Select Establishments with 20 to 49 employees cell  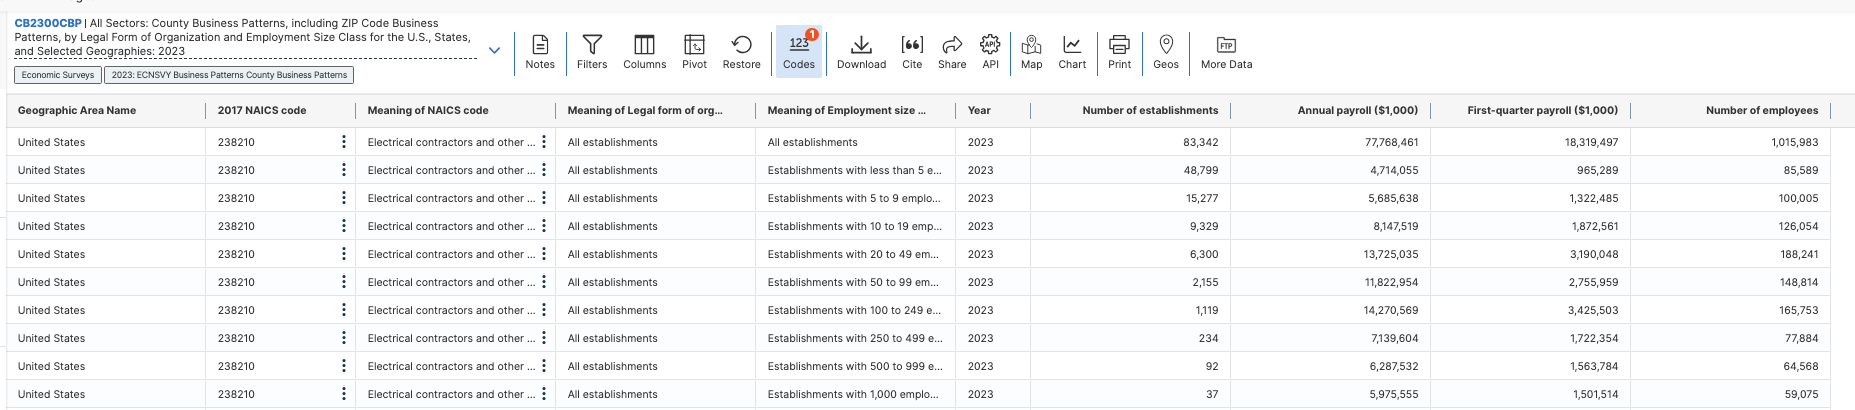[x=855, y=254]
